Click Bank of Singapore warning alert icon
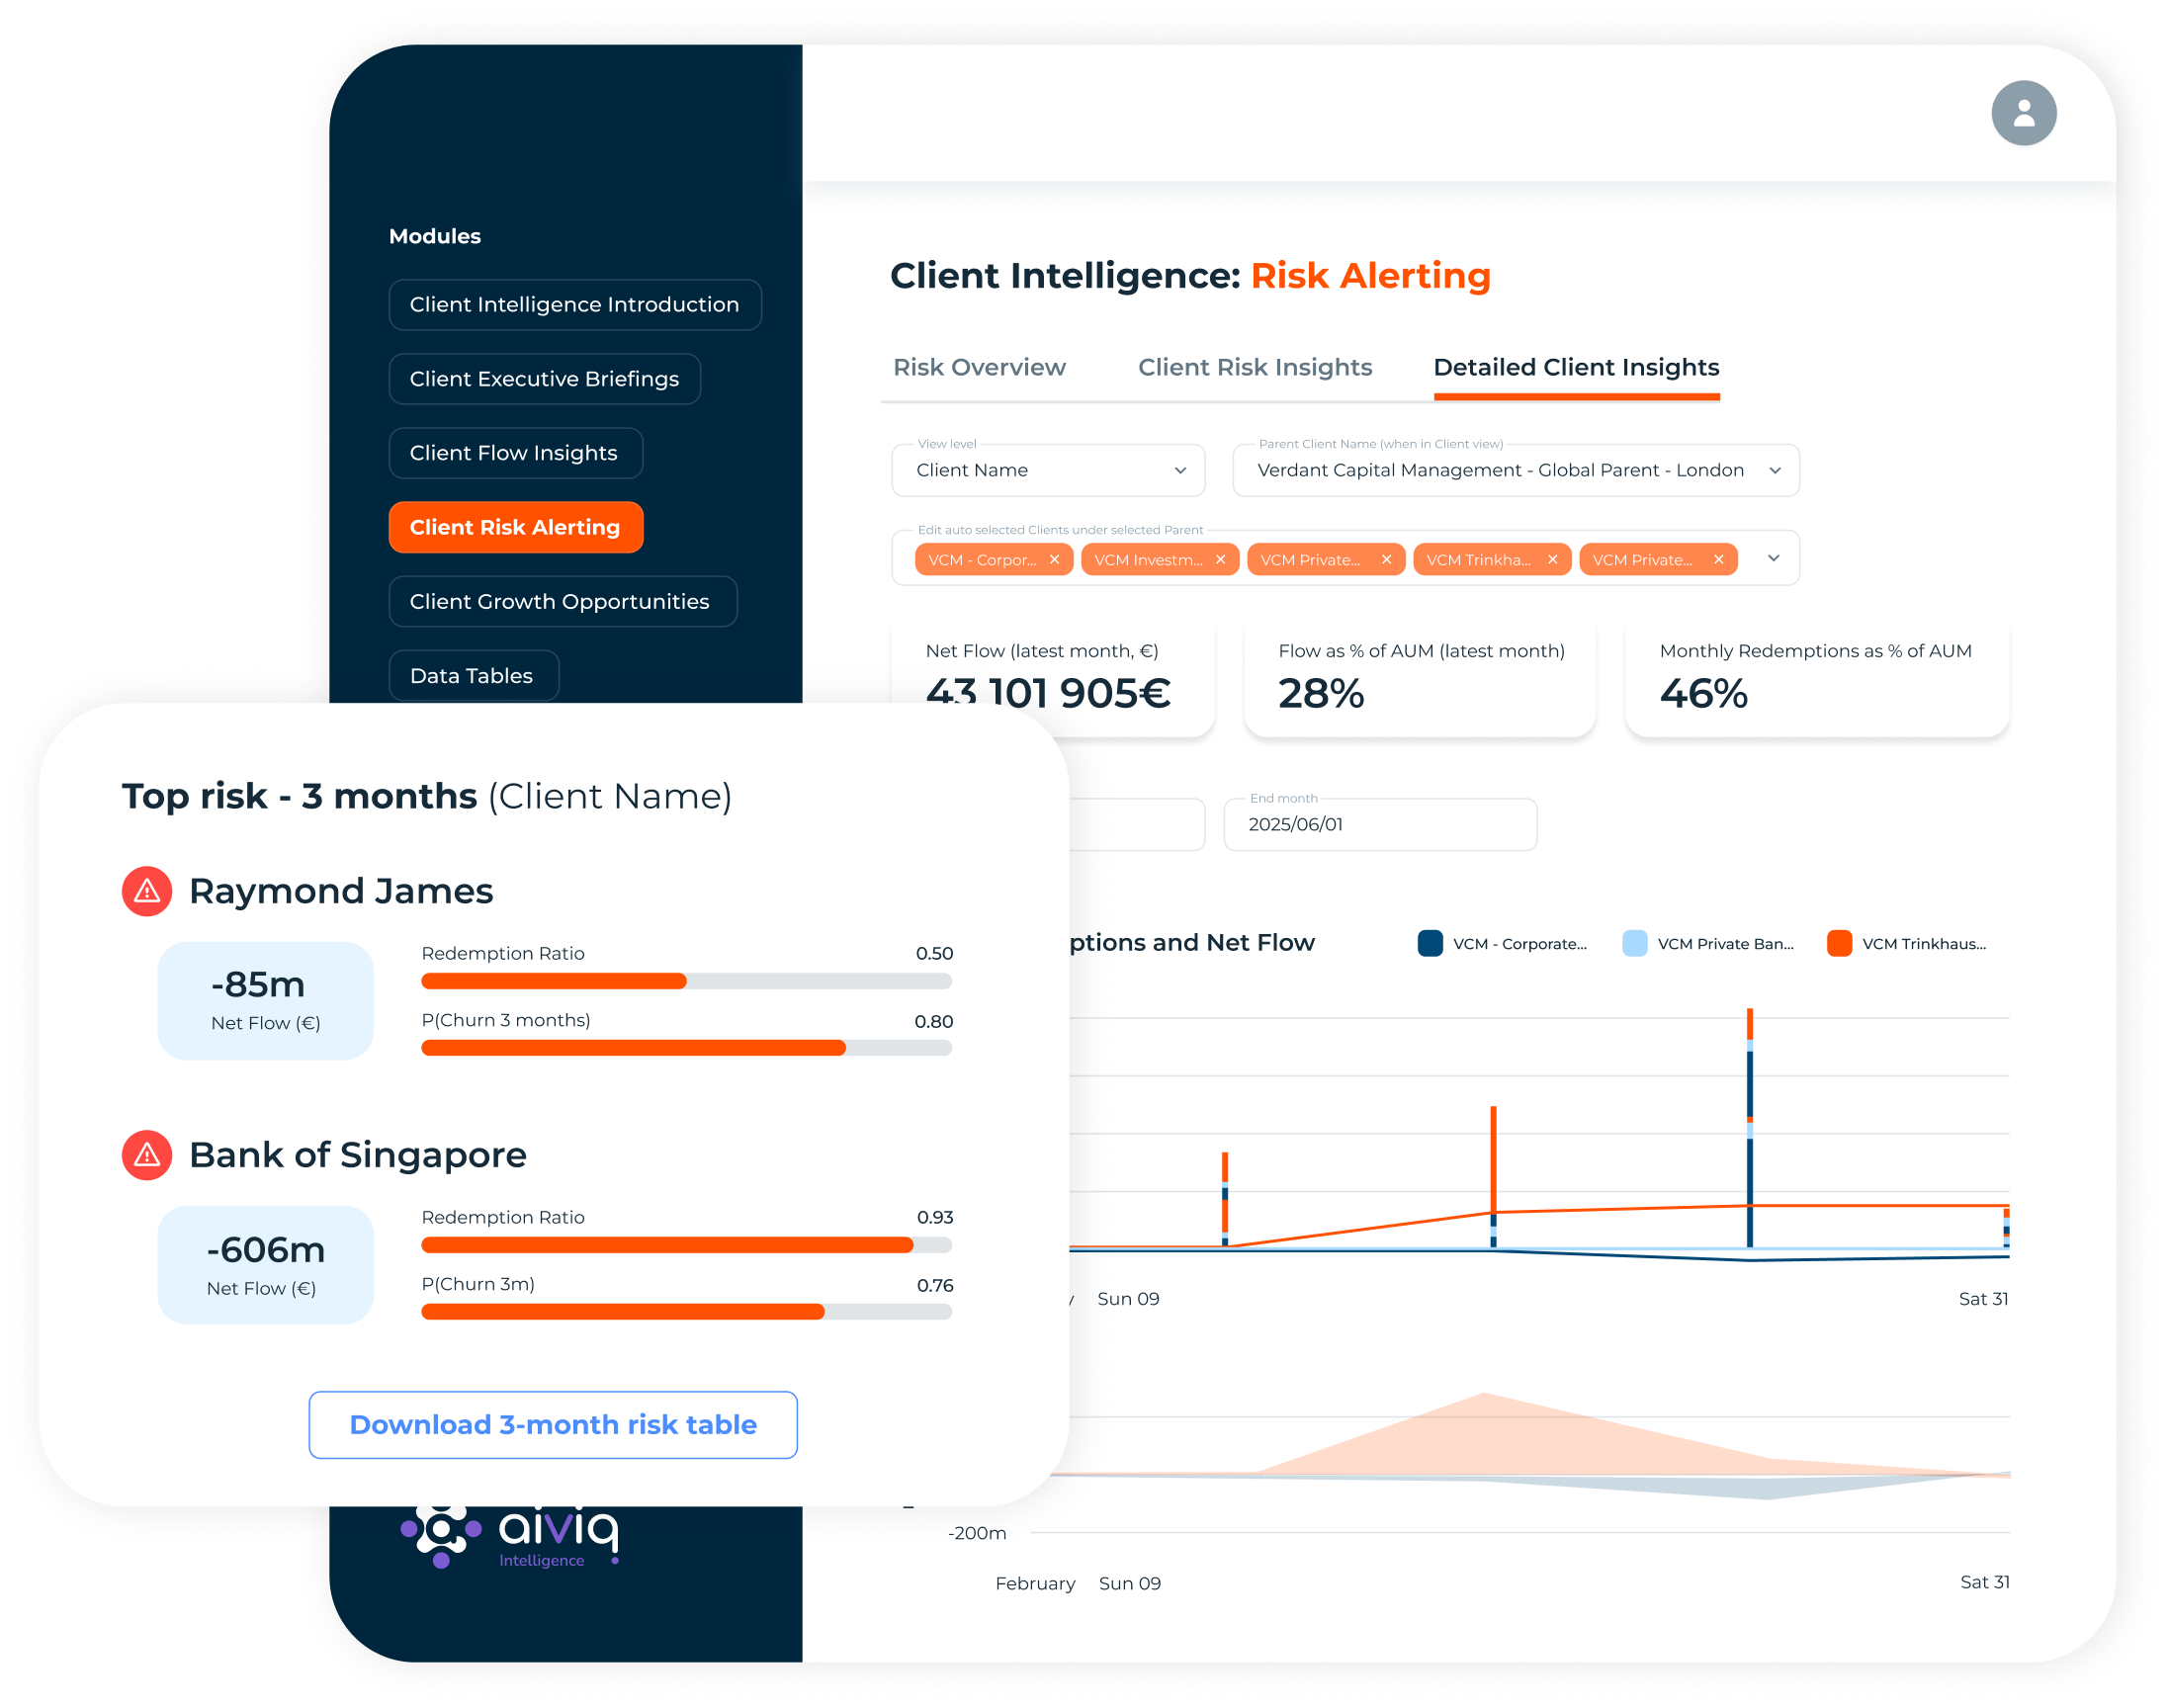This screenshot has width=2168, height=1708. pyautogui.click(x=147, y=1155)
